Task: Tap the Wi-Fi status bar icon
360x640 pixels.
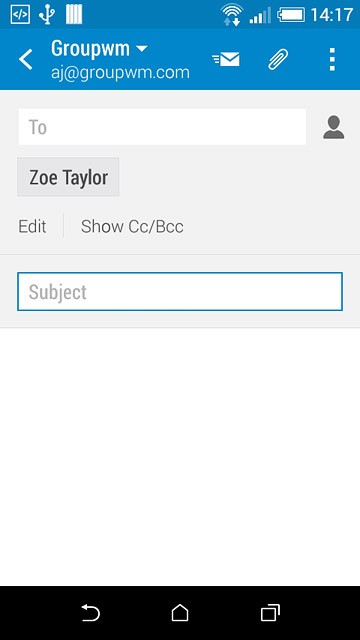Action: [x=232, y=15]
